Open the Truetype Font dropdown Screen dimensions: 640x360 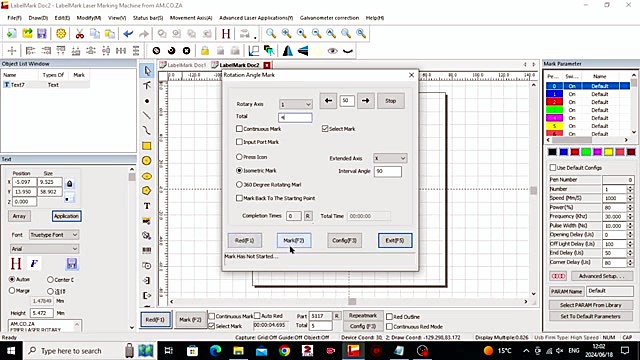pos(53,235)
